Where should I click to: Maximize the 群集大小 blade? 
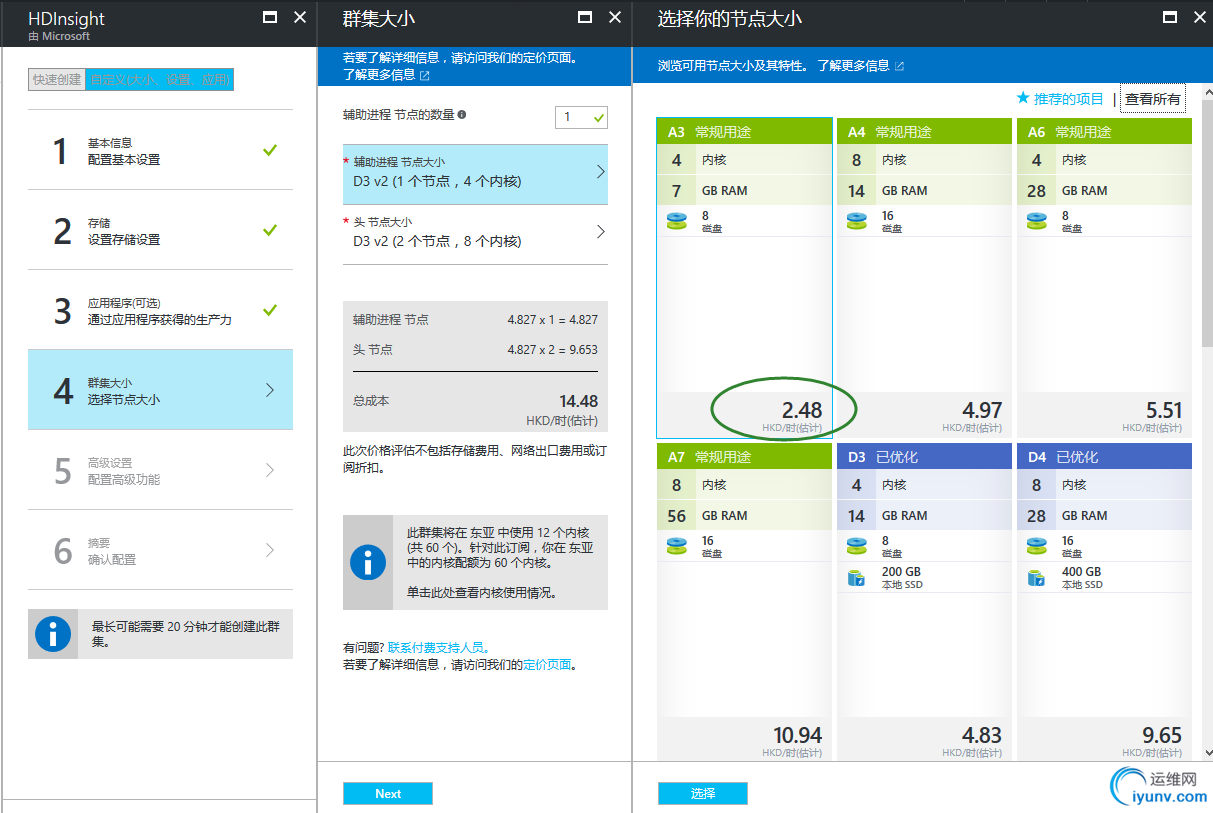pos(586,17)
